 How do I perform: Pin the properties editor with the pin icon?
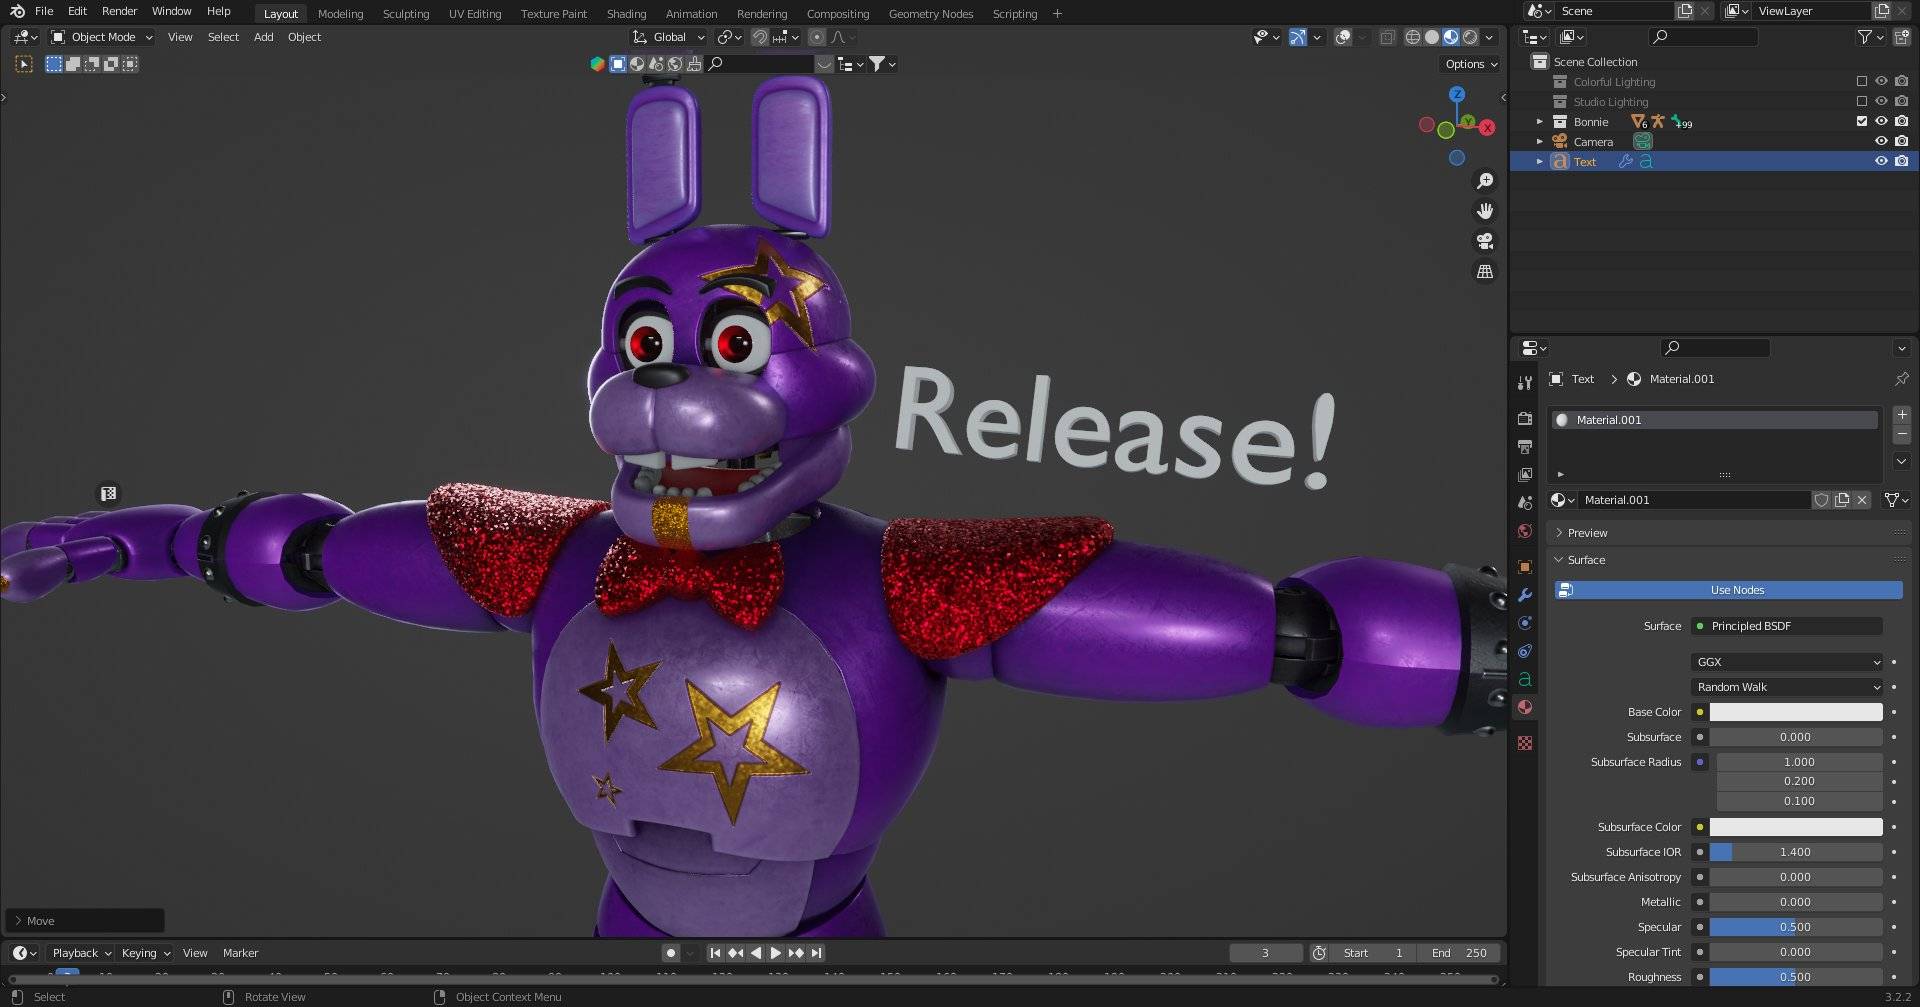coord(1901,379)
